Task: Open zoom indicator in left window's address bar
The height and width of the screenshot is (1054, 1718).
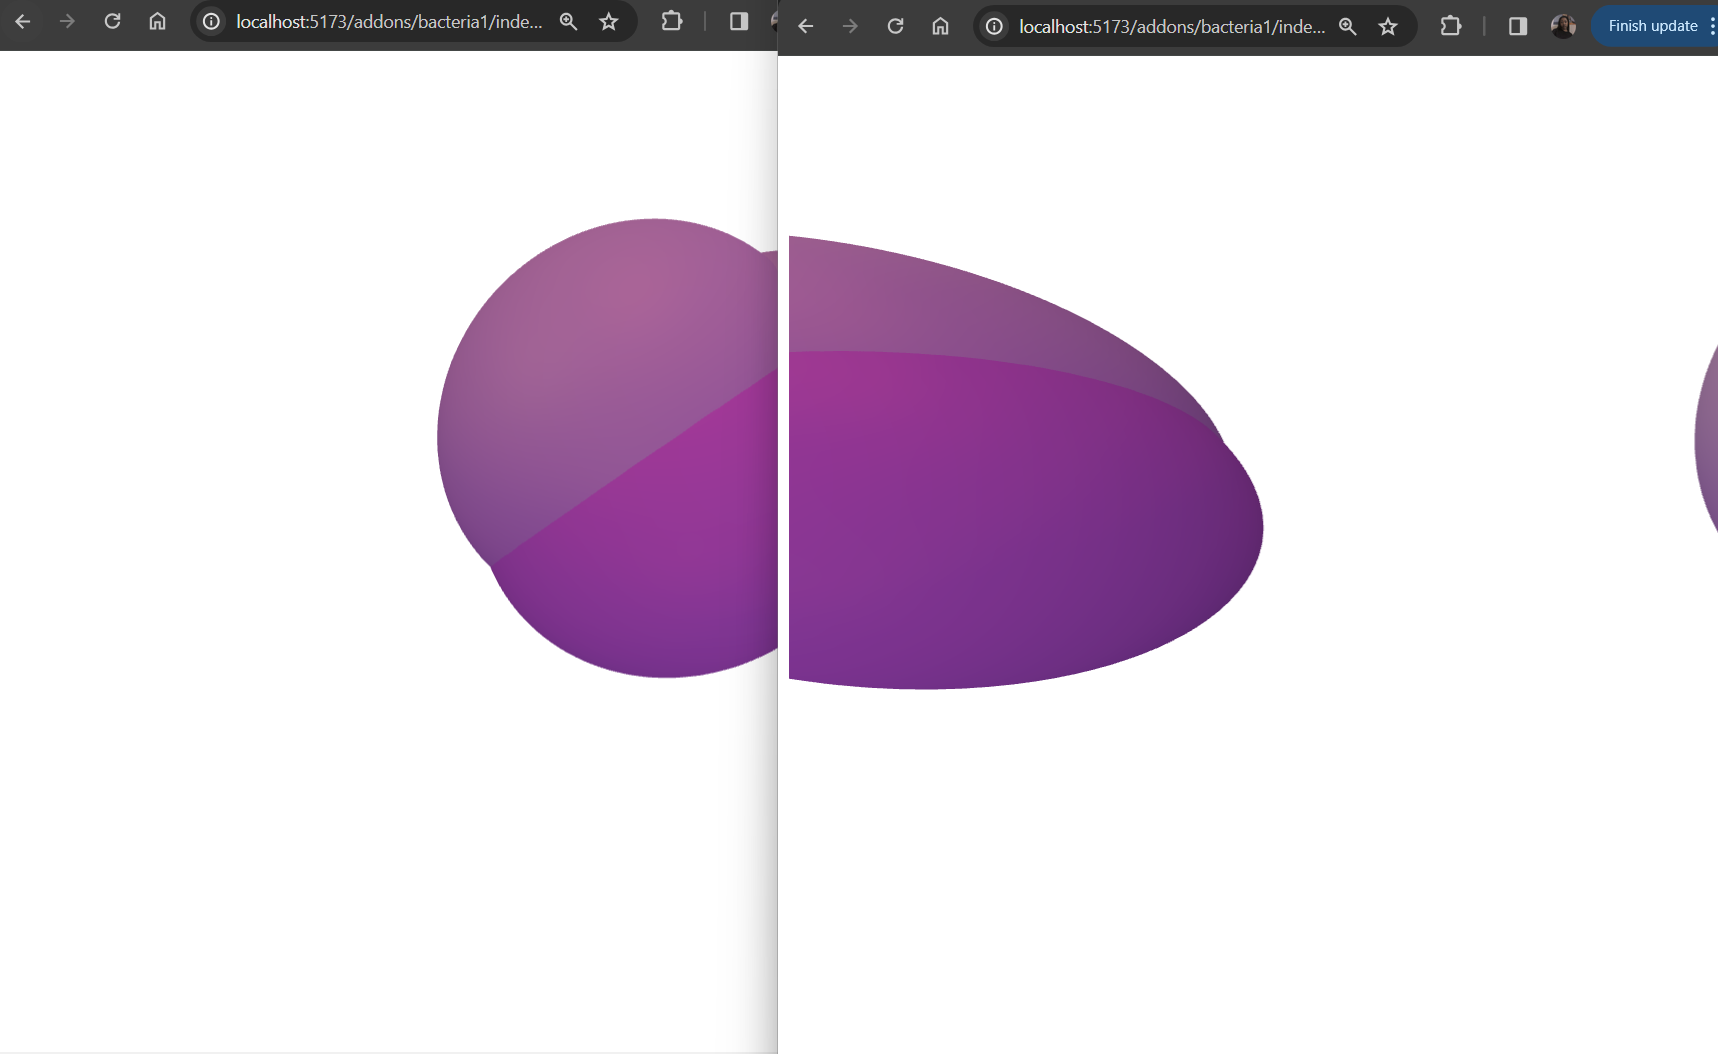Action: pos(568,21)
